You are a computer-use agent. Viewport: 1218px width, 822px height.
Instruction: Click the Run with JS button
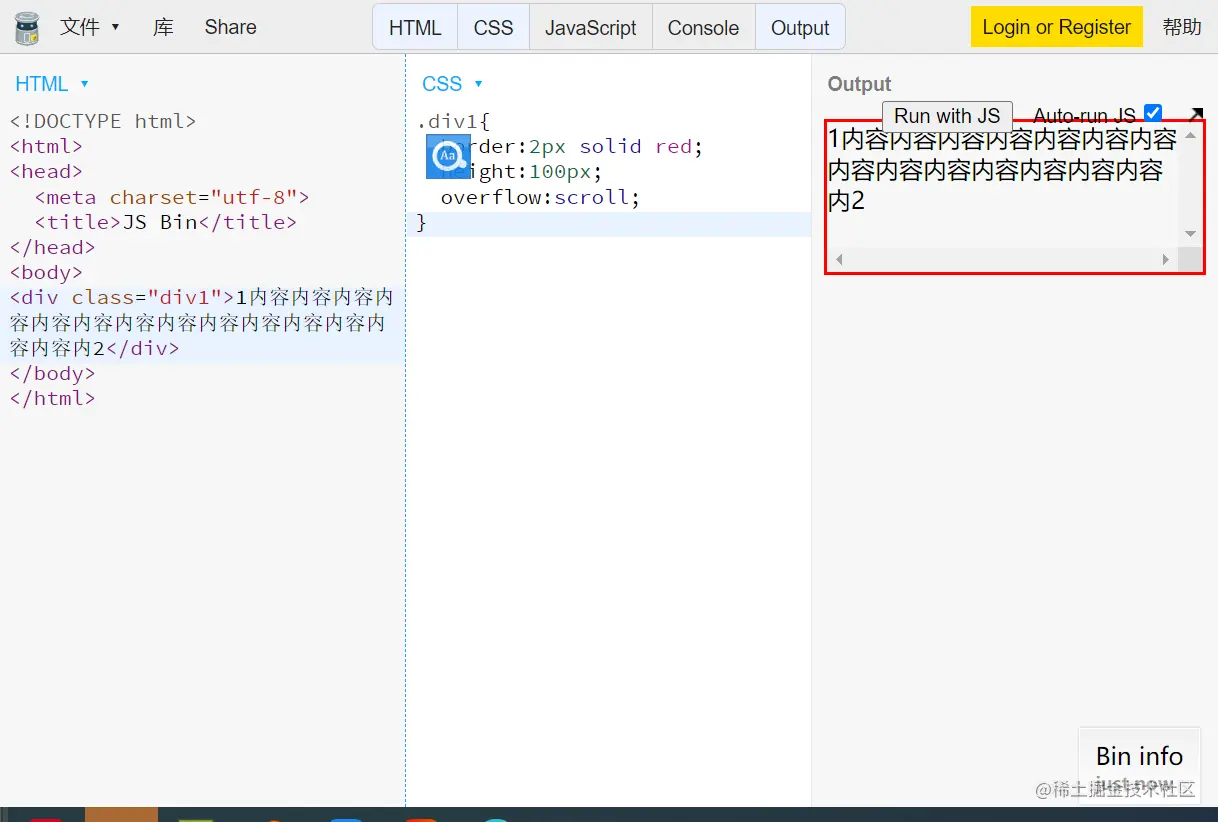947,116
